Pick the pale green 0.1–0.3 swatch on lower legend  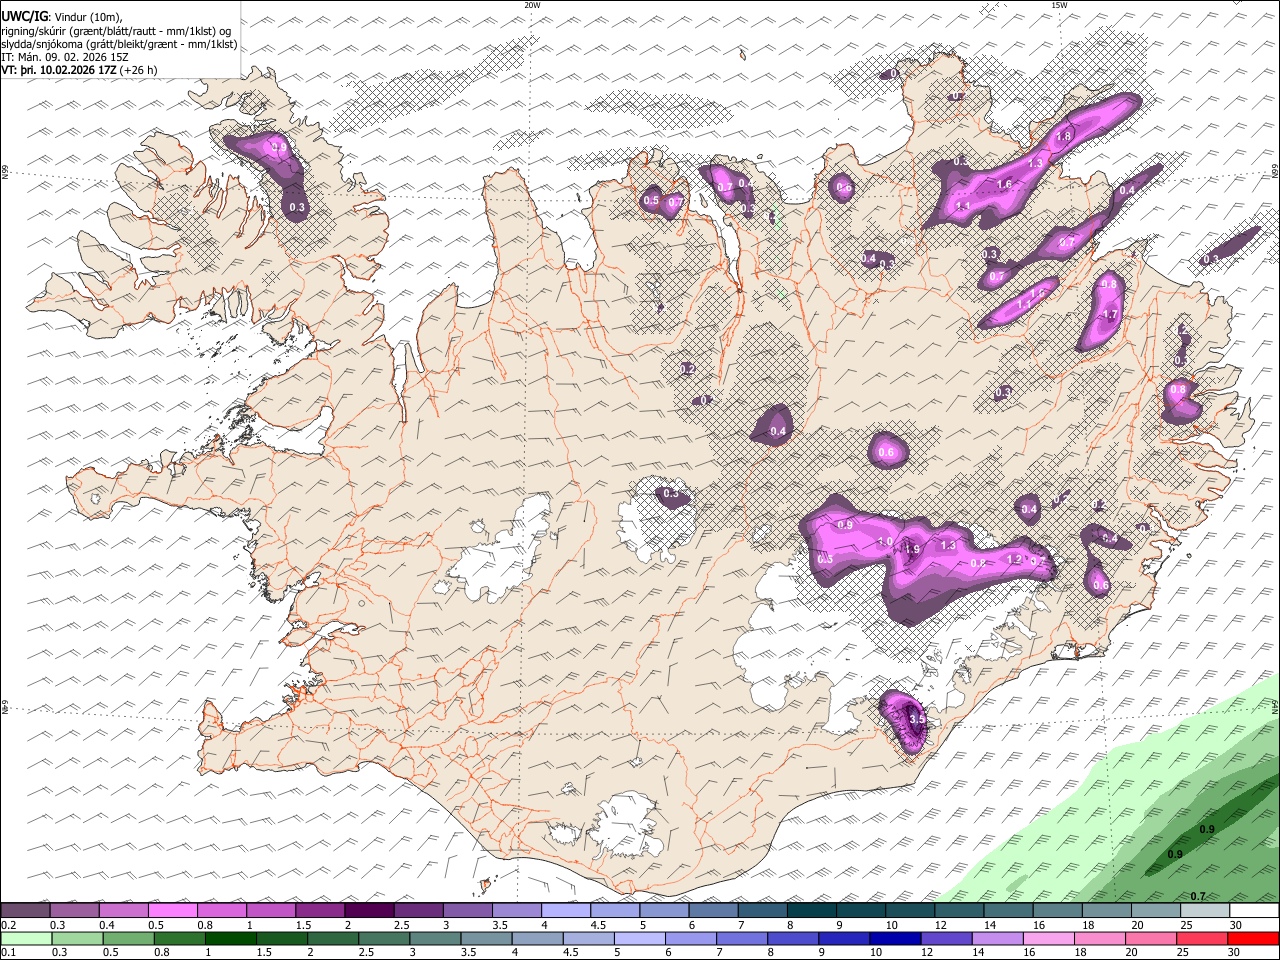25,939
